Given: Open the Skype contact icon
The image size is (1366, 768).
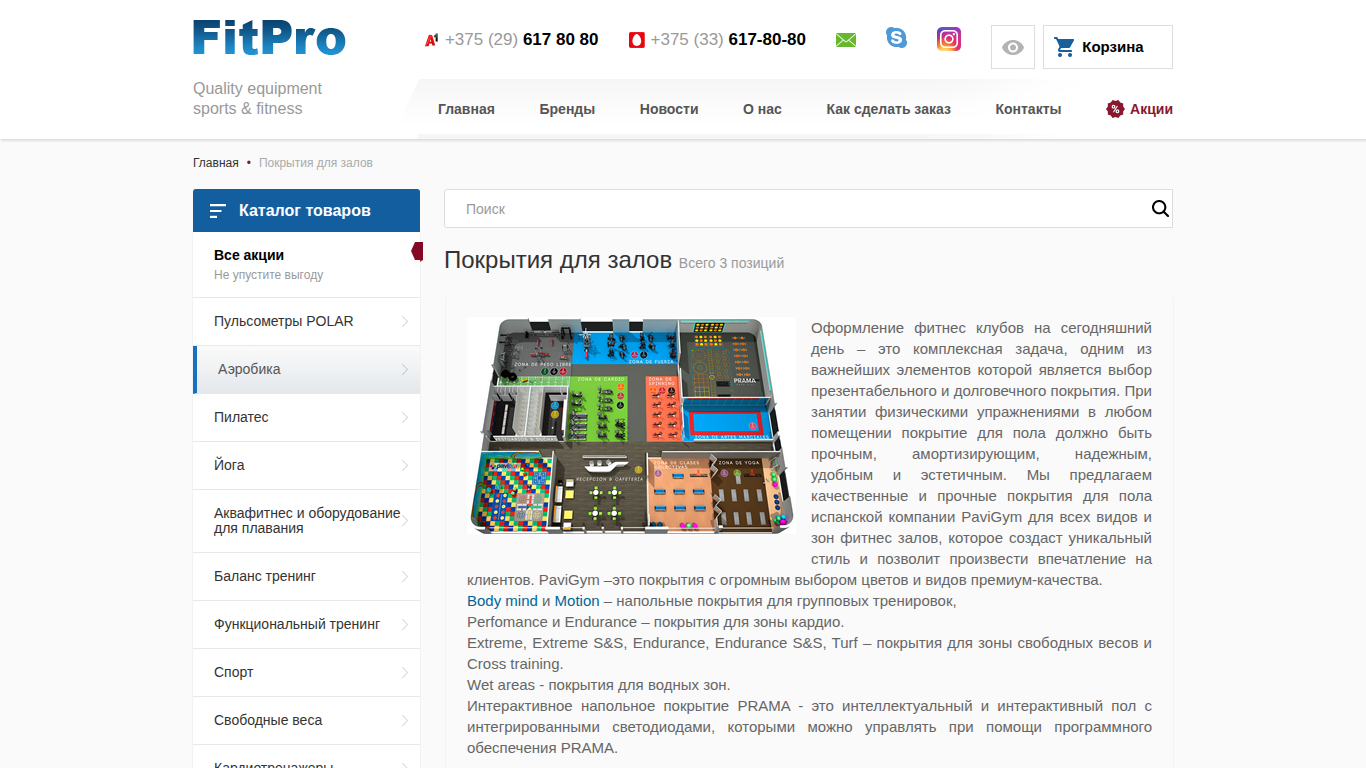Looking at the screenshot, I should pyautogui.click(x=896, y=38).
